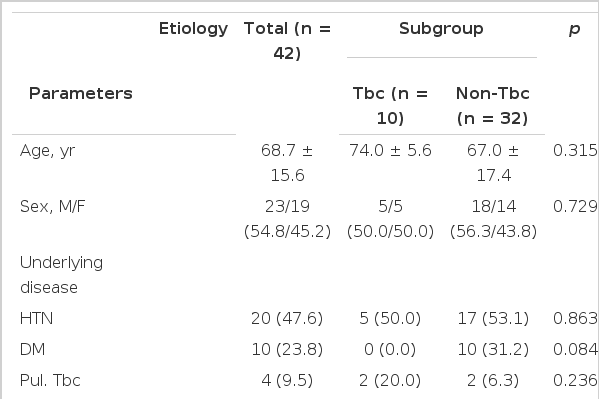This screenshot has width=599, height=399.
Task: Click the Pul. Tbc cell 2 (20.0)
Action: click(x=390, y=380)
